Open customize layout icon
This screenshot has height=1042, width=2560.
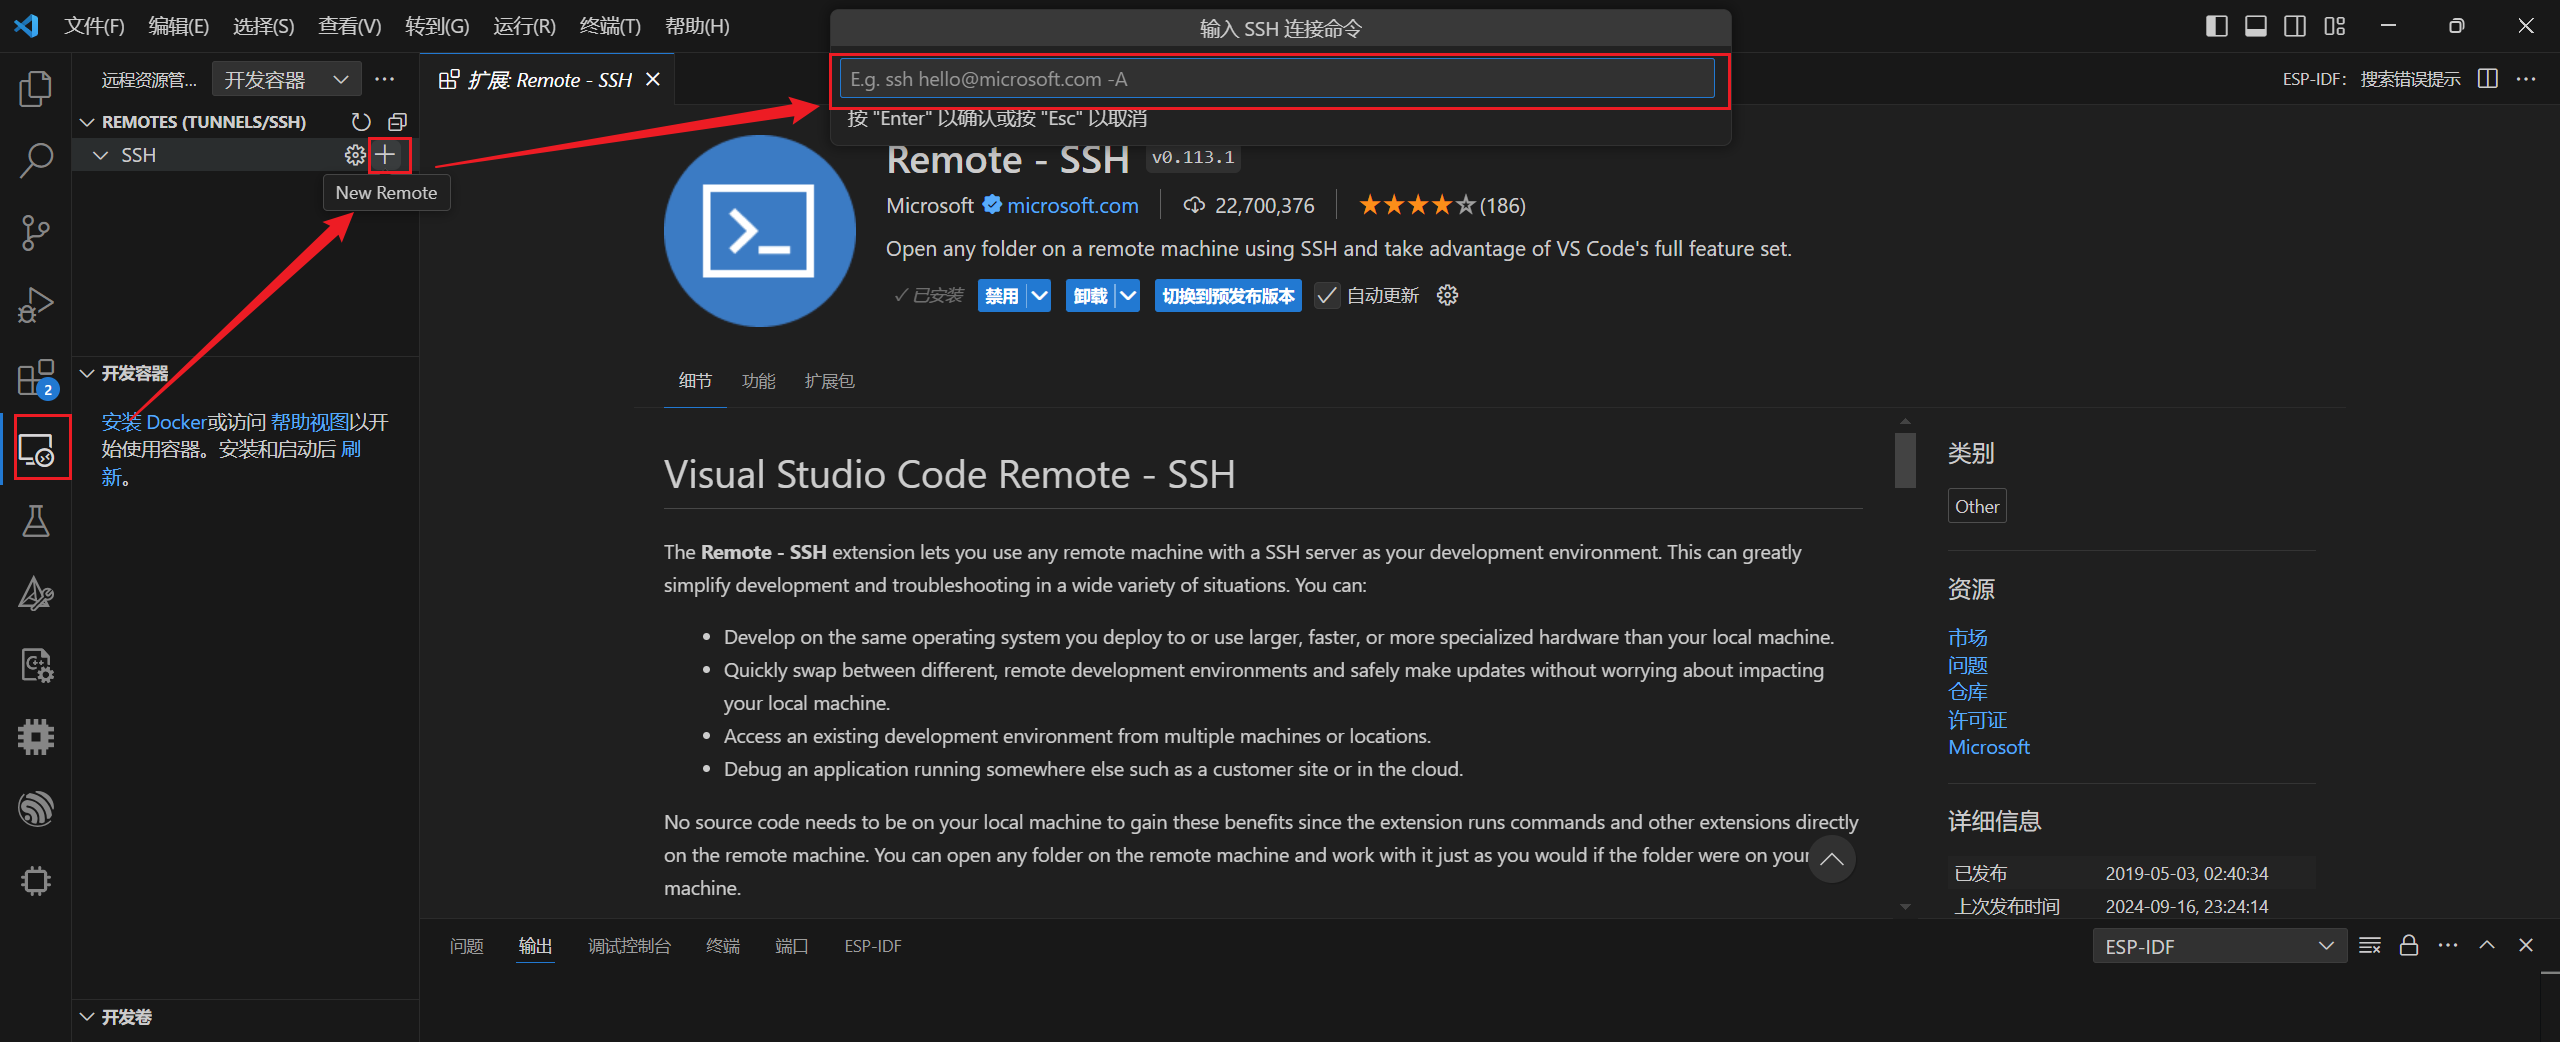(x=2334, y=26)
